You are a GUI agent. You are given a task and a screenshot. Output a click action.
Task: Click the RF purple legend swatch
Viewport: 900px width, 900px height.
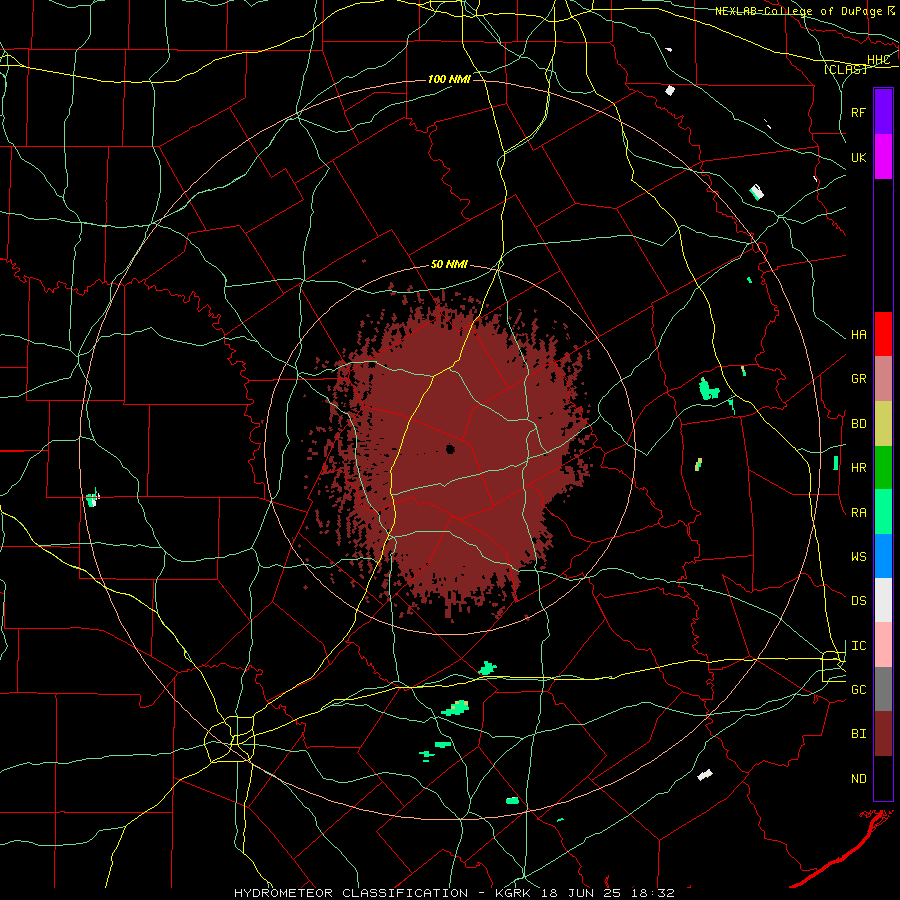tap(883, 112)
